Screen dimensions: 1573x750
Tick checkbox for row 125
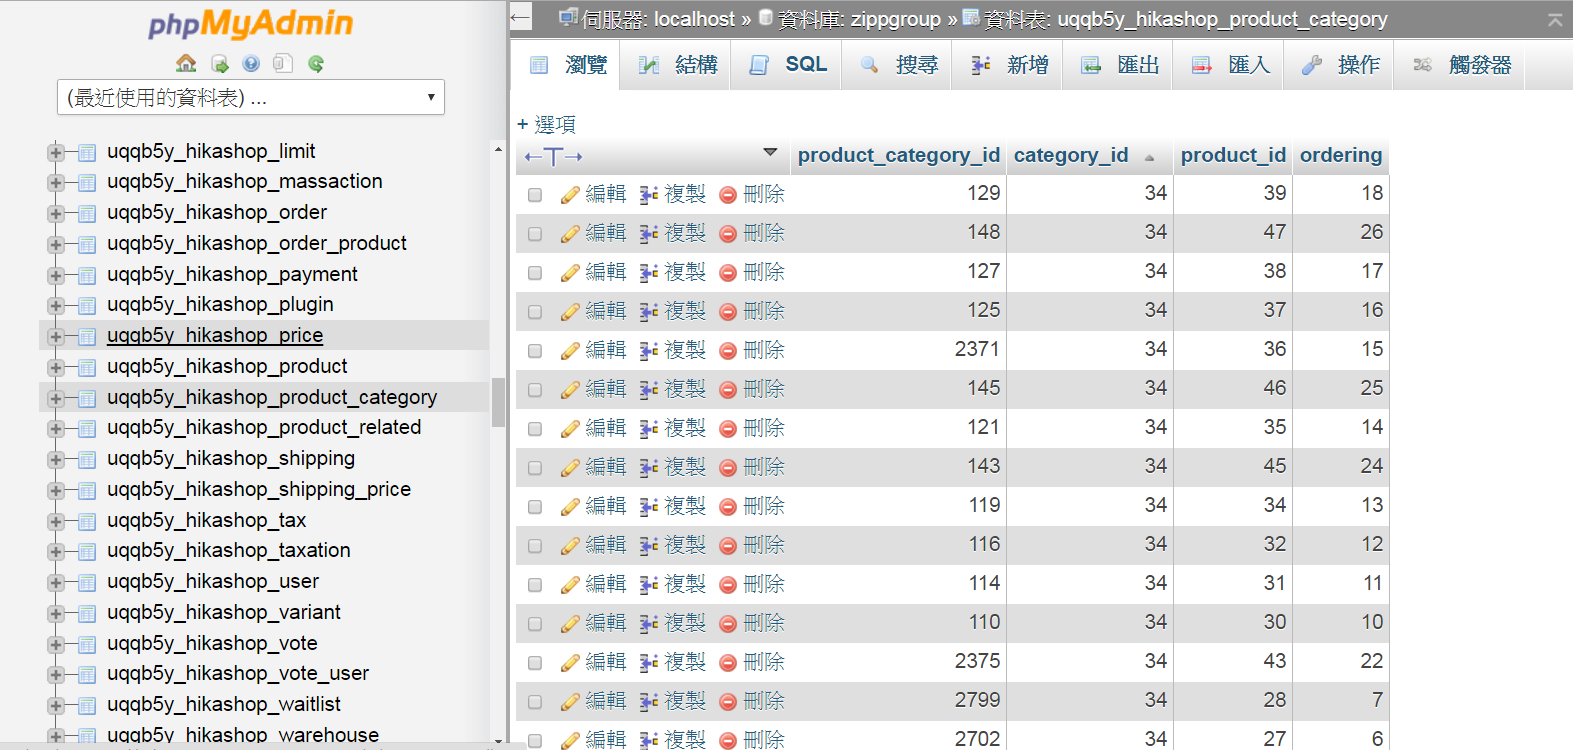point(535,312)
